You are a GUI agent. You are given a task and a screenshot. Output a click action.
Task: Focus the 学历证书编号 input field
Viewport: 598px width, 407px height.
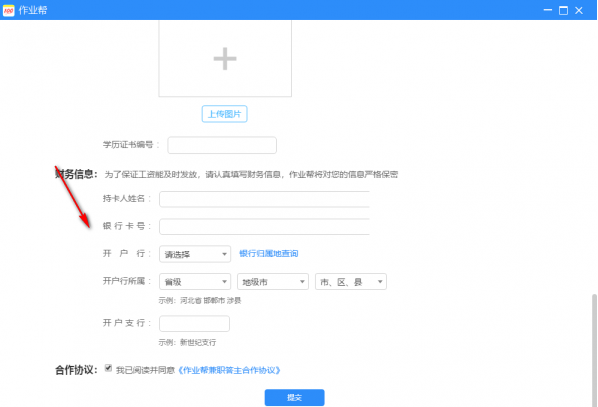pos(222,145)
